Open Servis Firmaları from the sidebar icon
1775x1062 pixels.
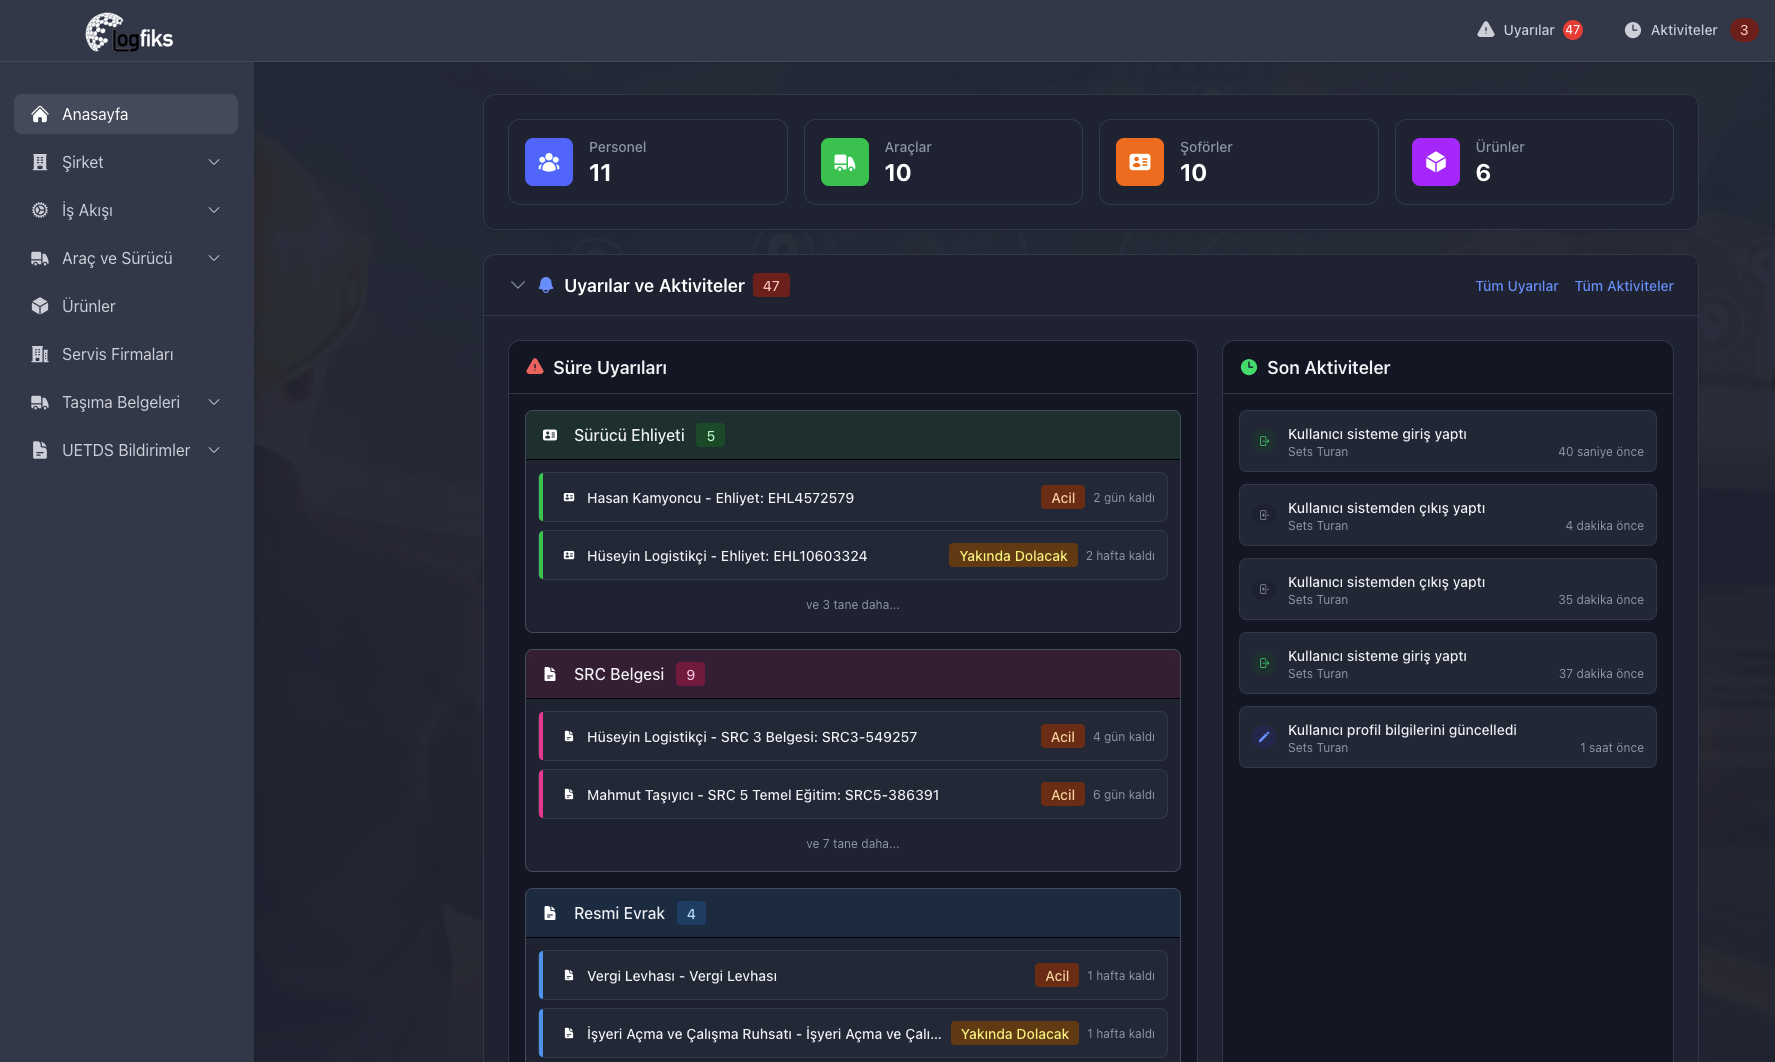(x=39, y=354)
